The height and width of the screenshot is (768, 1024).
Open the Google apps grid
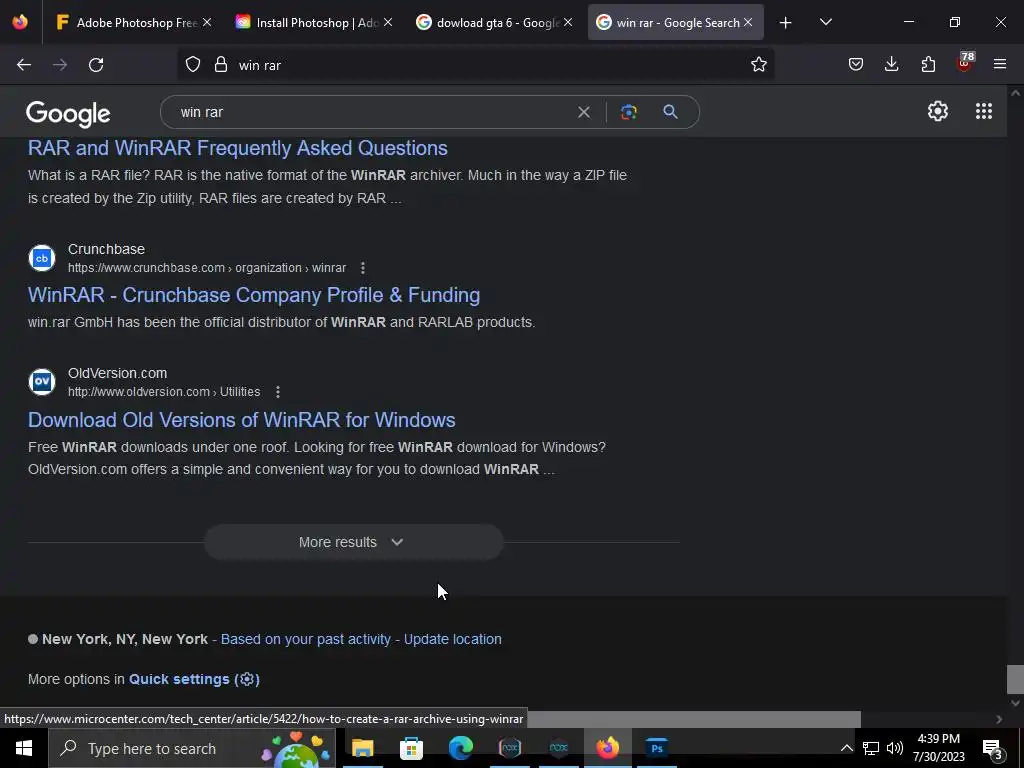[984, 111]
